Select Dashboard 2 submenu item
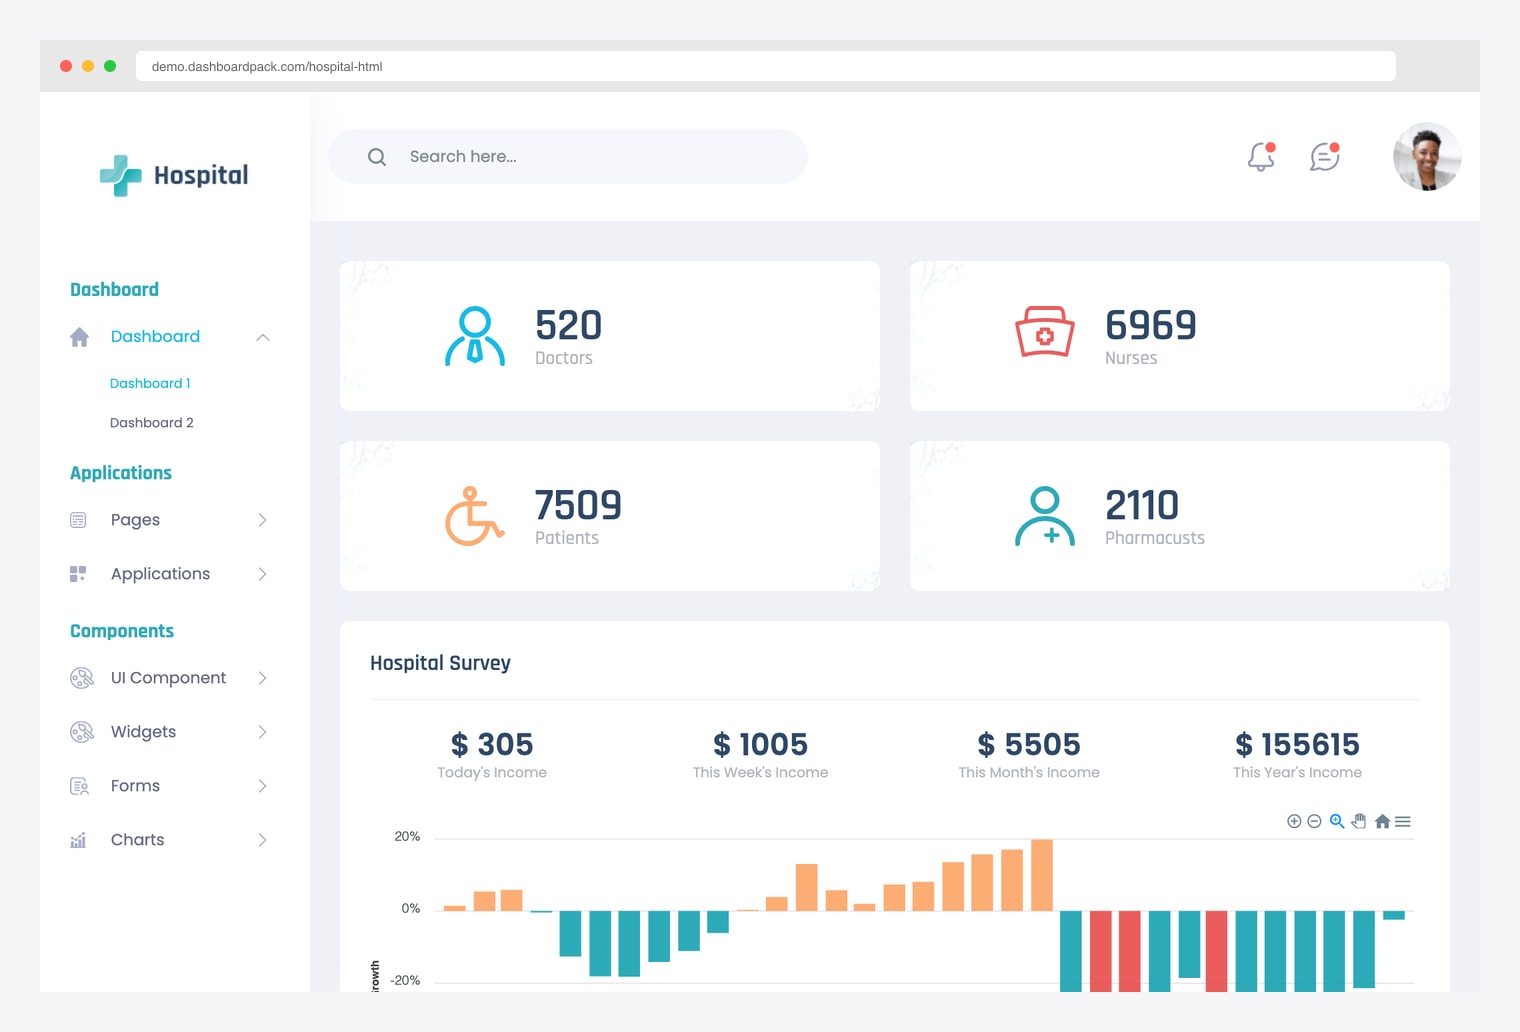 point(152,423)
